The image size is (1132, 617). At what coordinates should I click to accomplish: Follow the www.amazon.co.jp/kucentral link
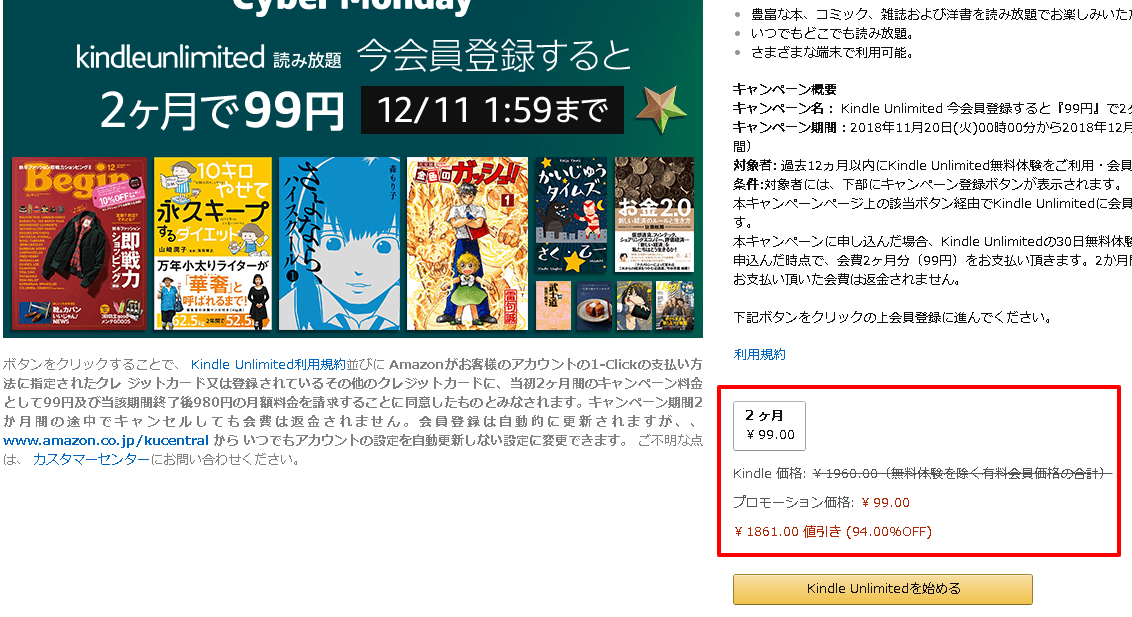pyautogui.click(x=106, y=440)
